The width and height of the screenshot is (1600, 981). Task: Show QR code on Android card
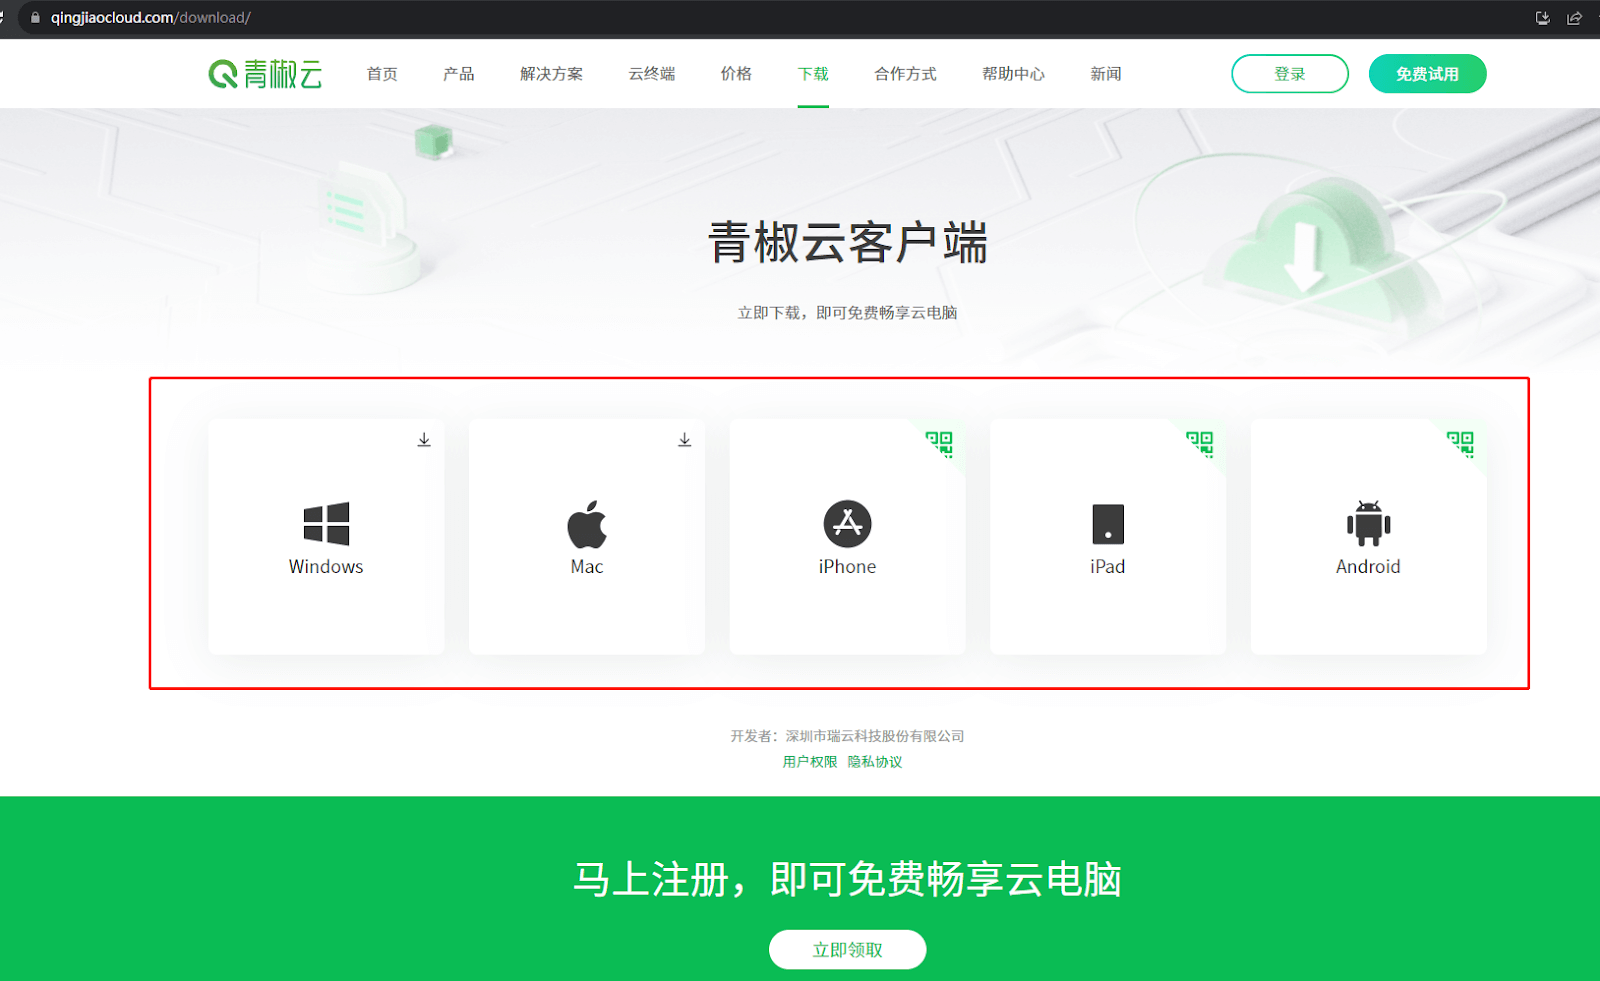click(x=1461, y=443)
